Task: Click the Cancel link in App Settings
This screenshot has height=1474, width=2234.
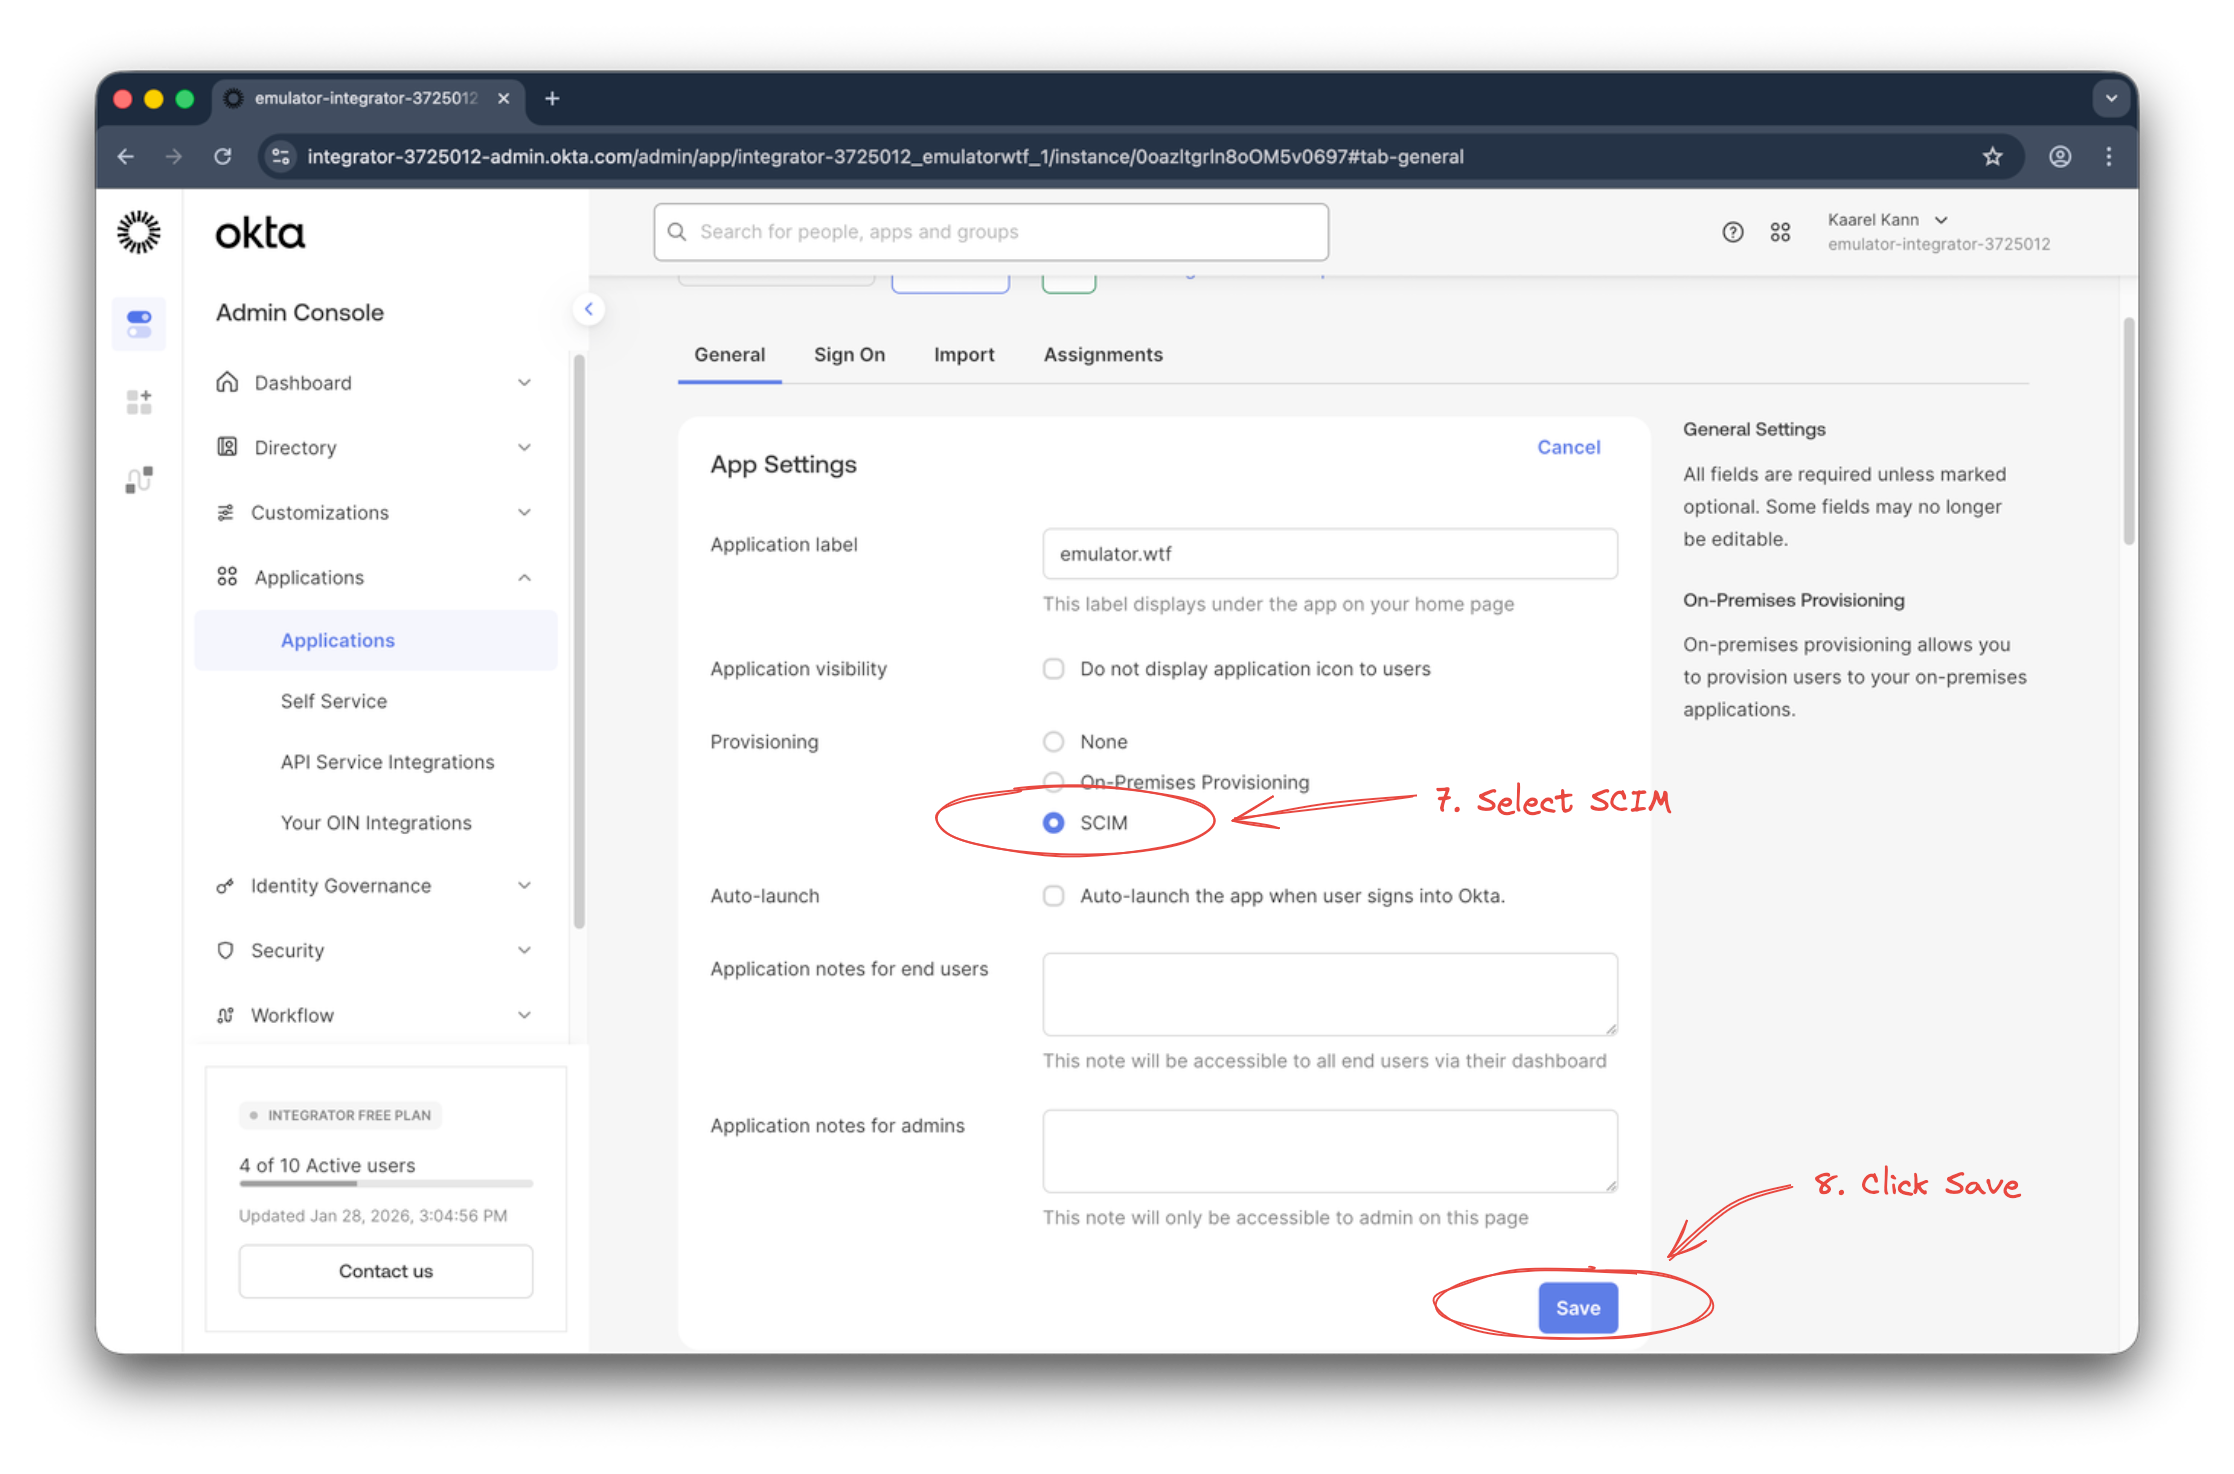Action: [1568, 447]
